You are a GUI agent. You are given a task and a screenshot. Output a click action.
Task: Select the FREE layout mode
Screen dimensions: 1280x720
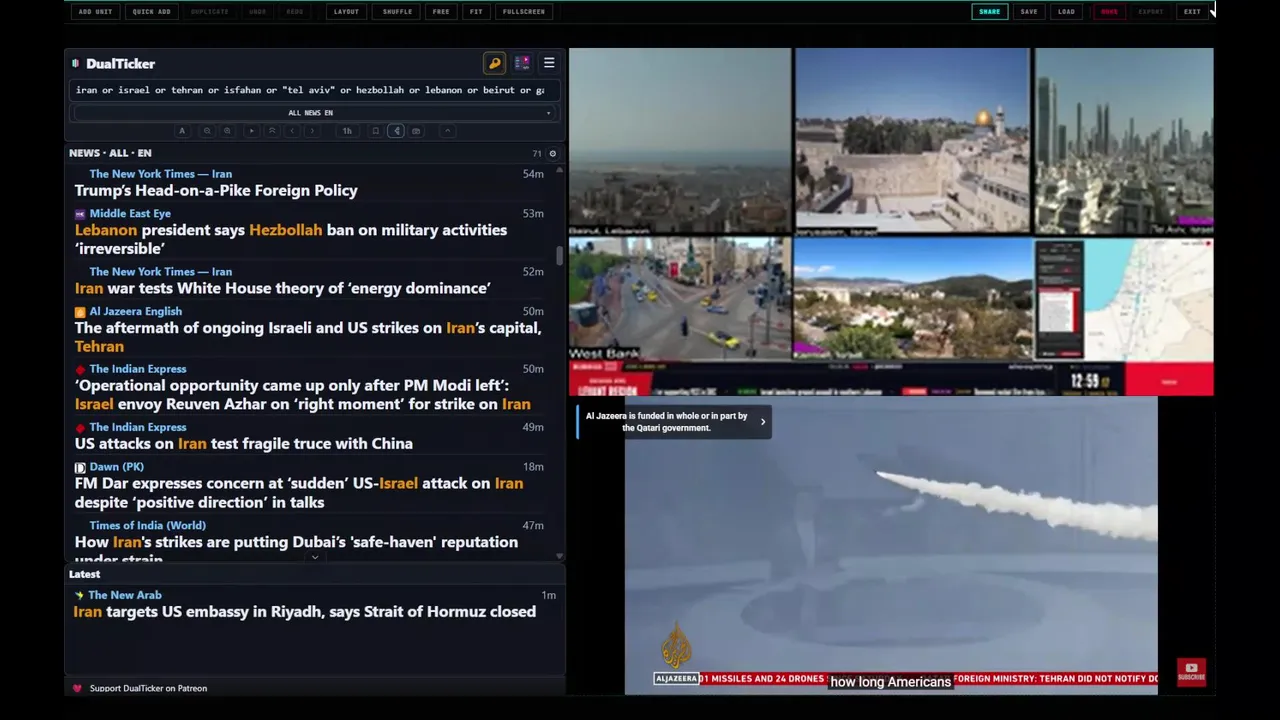tap(441, 12)
